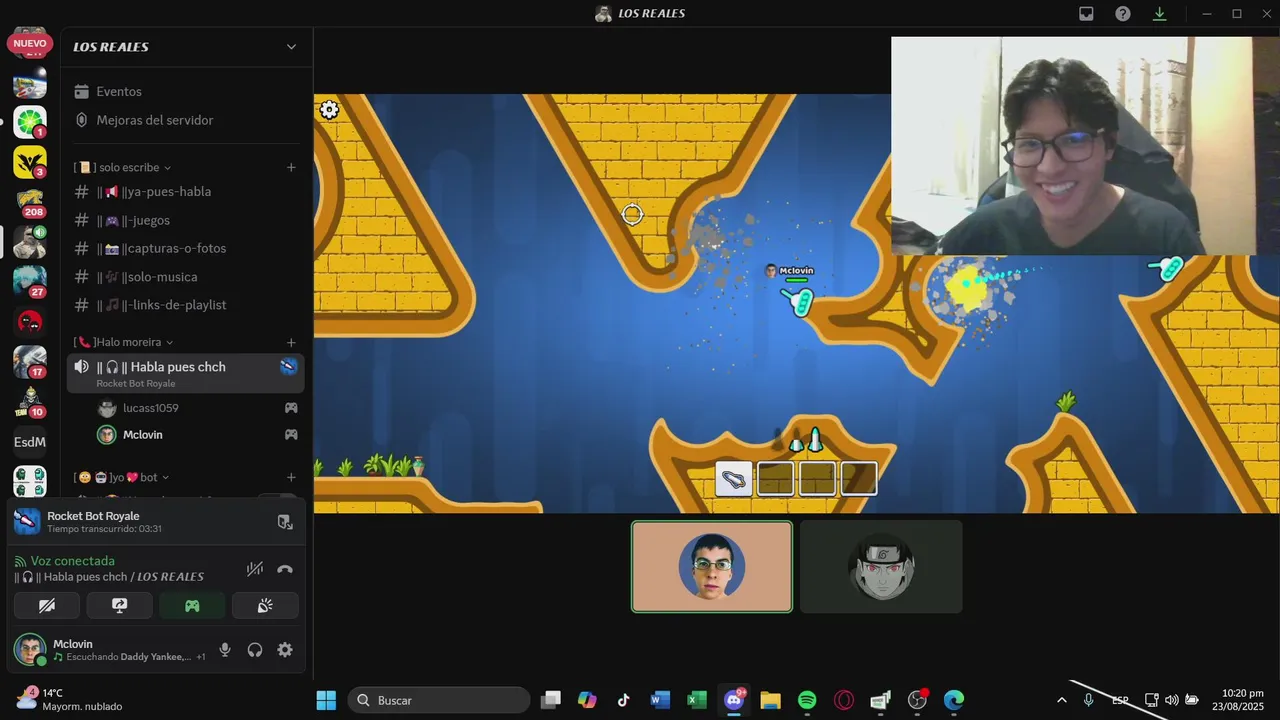The height and width of the screenshot is (720, 1280).
Task: Open the weather widget showing 14°C
Action: 68,699
